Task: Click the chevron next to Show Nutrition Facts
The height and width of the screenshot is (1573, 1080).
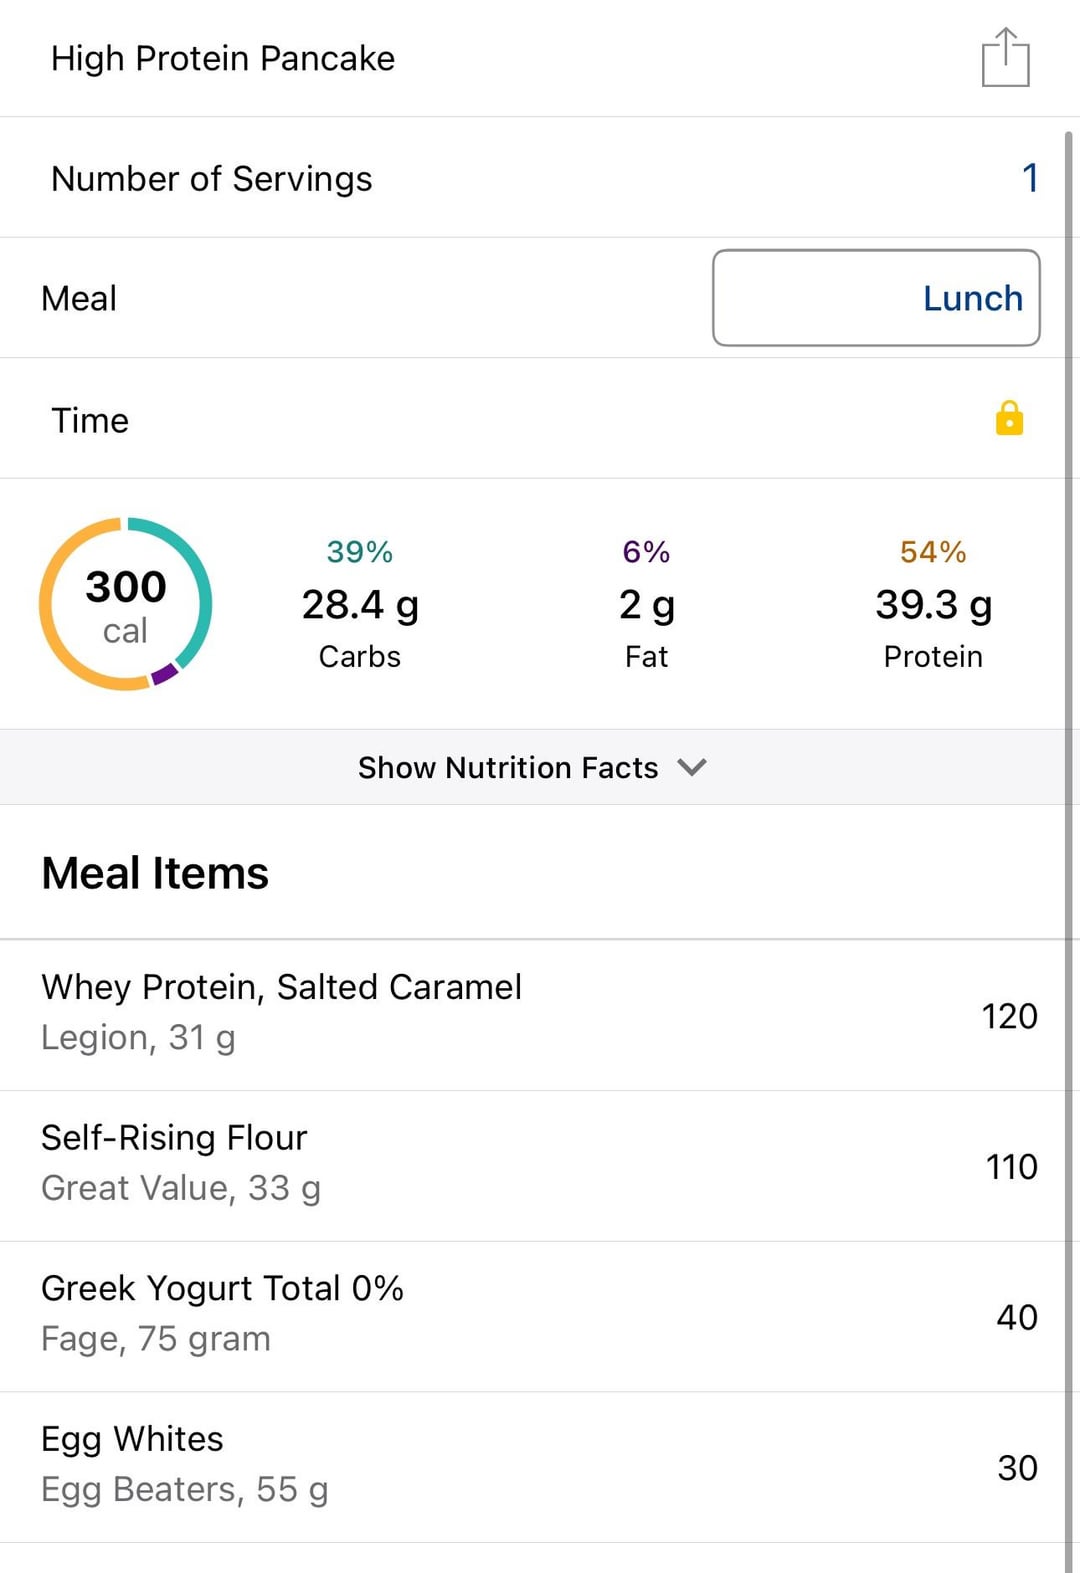Action: click(x=692, y=767)
